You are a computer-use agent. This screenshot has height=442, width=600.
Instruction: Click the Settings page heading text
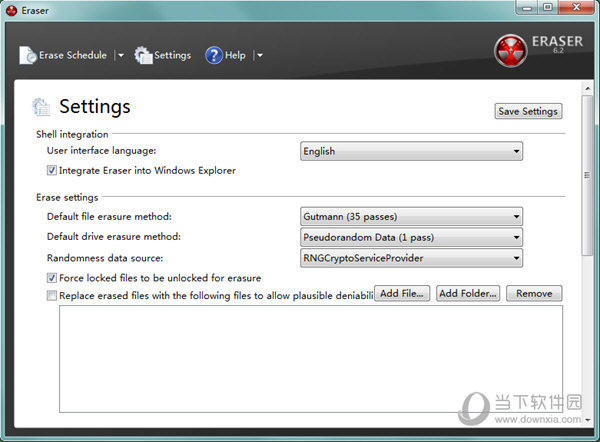coord(95,107)
